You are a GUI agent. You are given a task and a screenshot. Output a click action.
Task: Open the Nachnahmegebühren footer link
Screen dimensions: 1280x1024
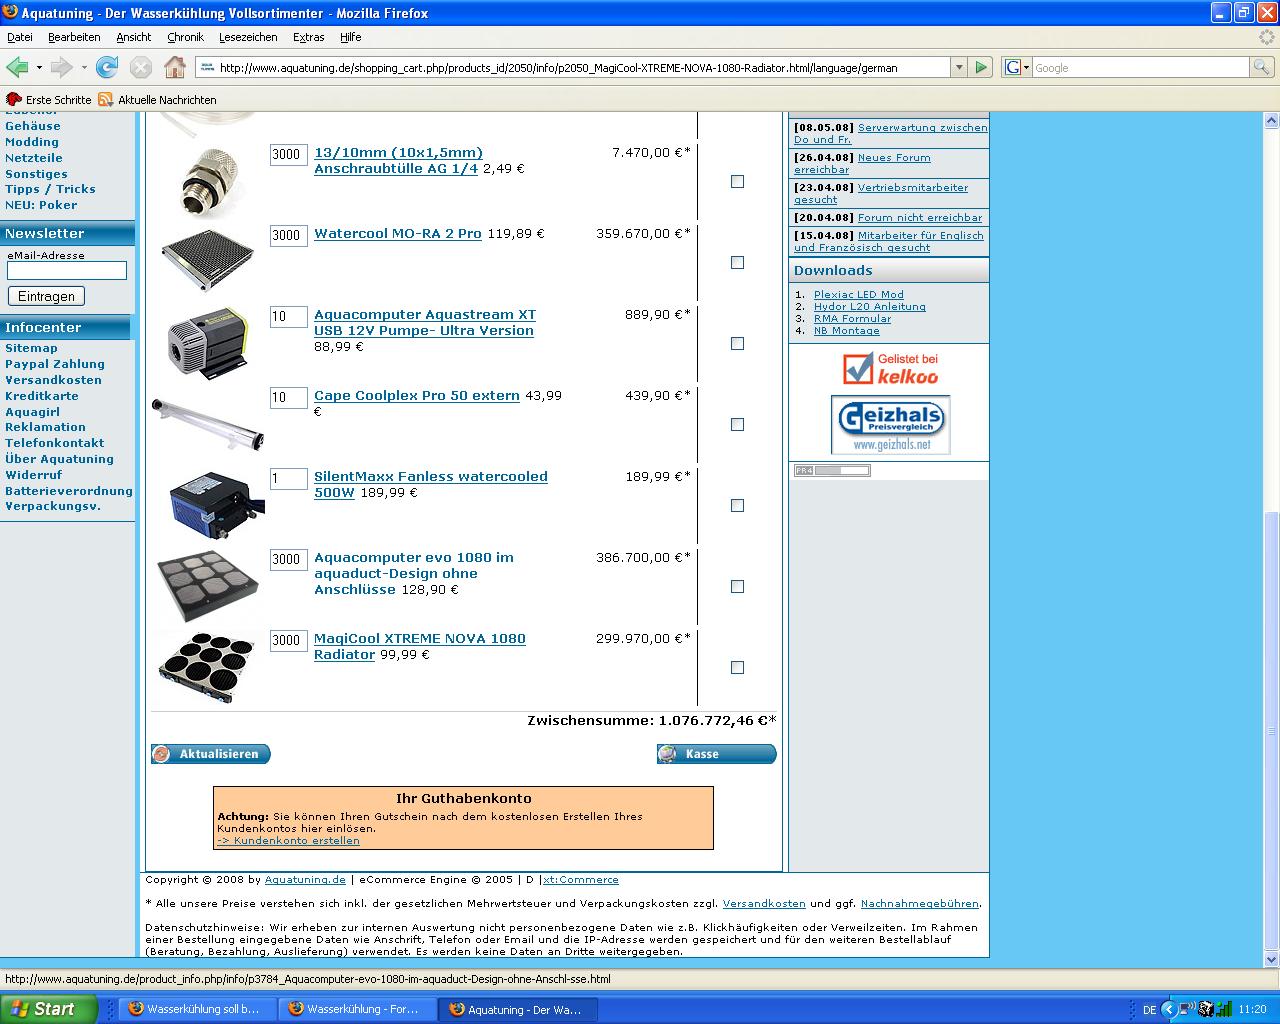click(919, 904)
